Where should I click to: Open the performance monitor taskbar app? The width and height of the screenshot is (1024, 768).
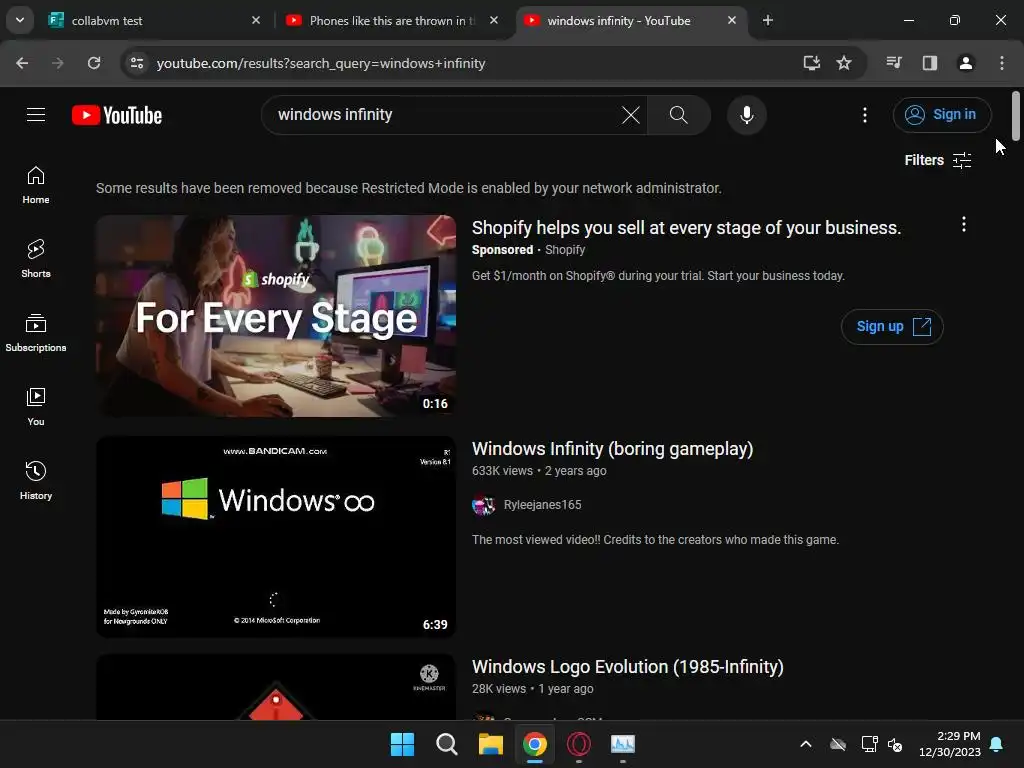(x=623, y=744)
